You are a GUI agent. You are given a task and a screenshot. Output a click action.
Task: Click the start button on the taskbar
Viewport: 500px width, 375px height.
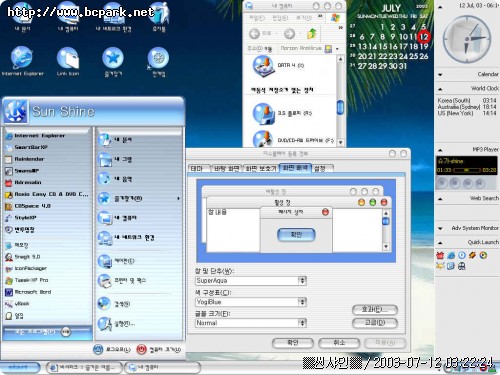[x=19, y=367]
